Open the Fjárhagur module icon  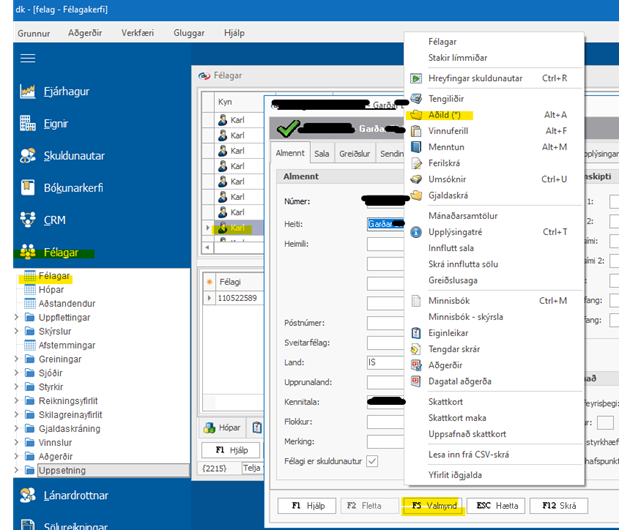click(x=29, y=92)
